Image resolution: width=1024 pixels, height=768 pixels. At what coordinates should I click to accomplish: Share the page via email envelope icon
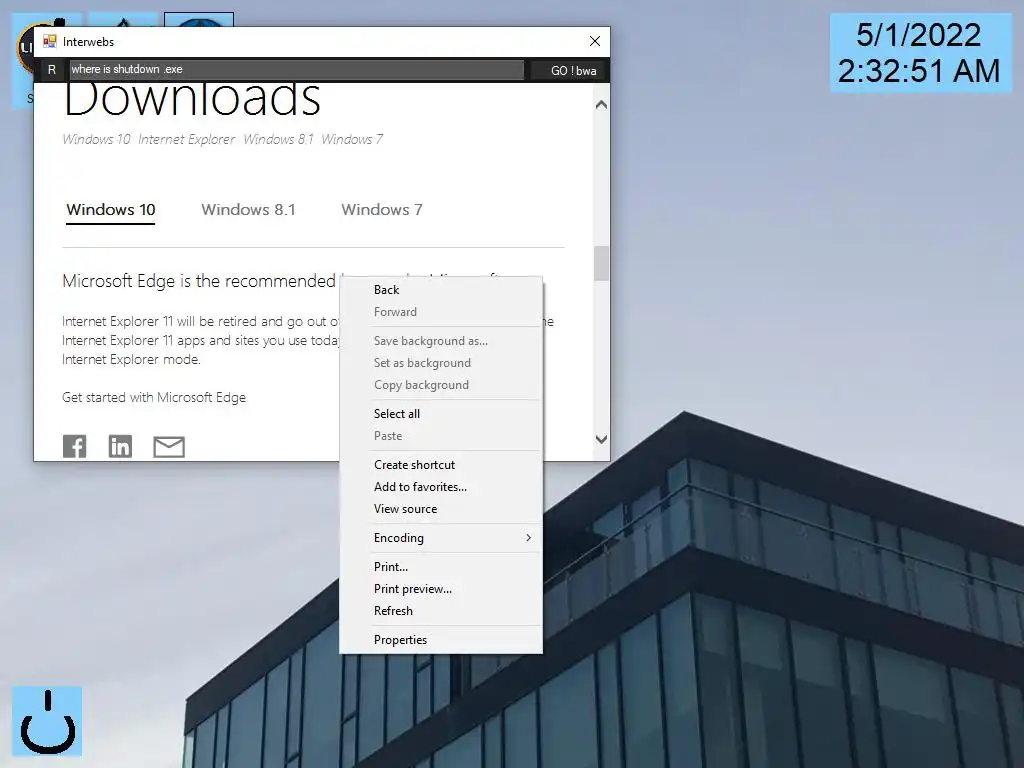(169, 447)
